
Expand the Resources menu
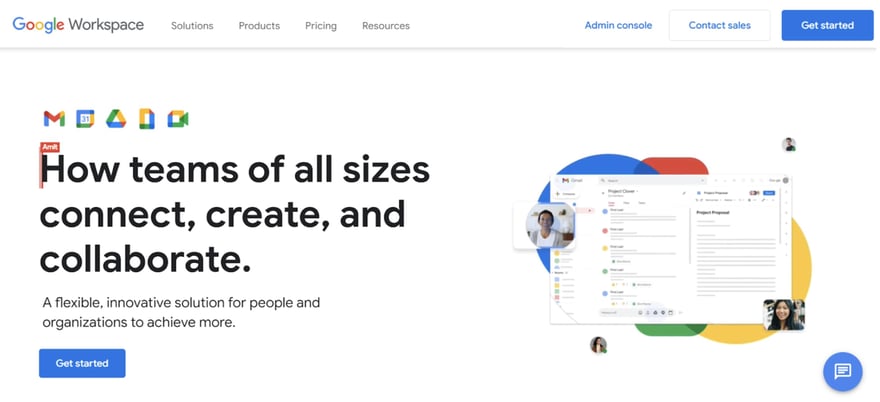pos(386,25)
